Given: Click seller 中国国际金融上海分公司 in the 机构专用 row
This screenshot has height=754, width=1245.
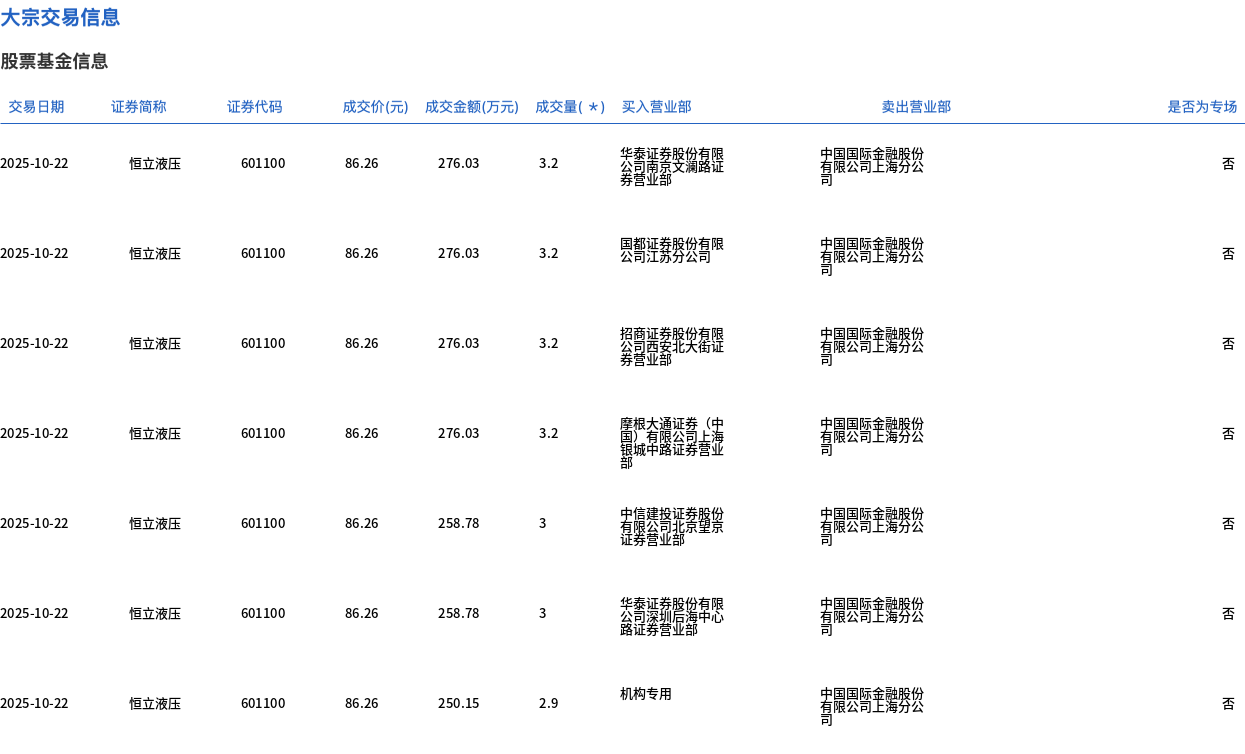Looking at the screenshot, I should point(872,707).
